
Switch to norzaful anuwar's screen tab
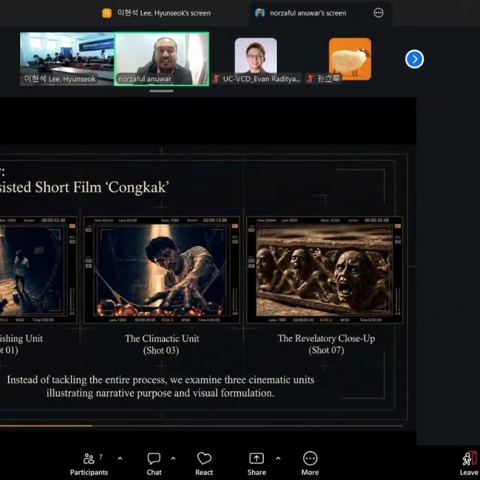(301, 13)
